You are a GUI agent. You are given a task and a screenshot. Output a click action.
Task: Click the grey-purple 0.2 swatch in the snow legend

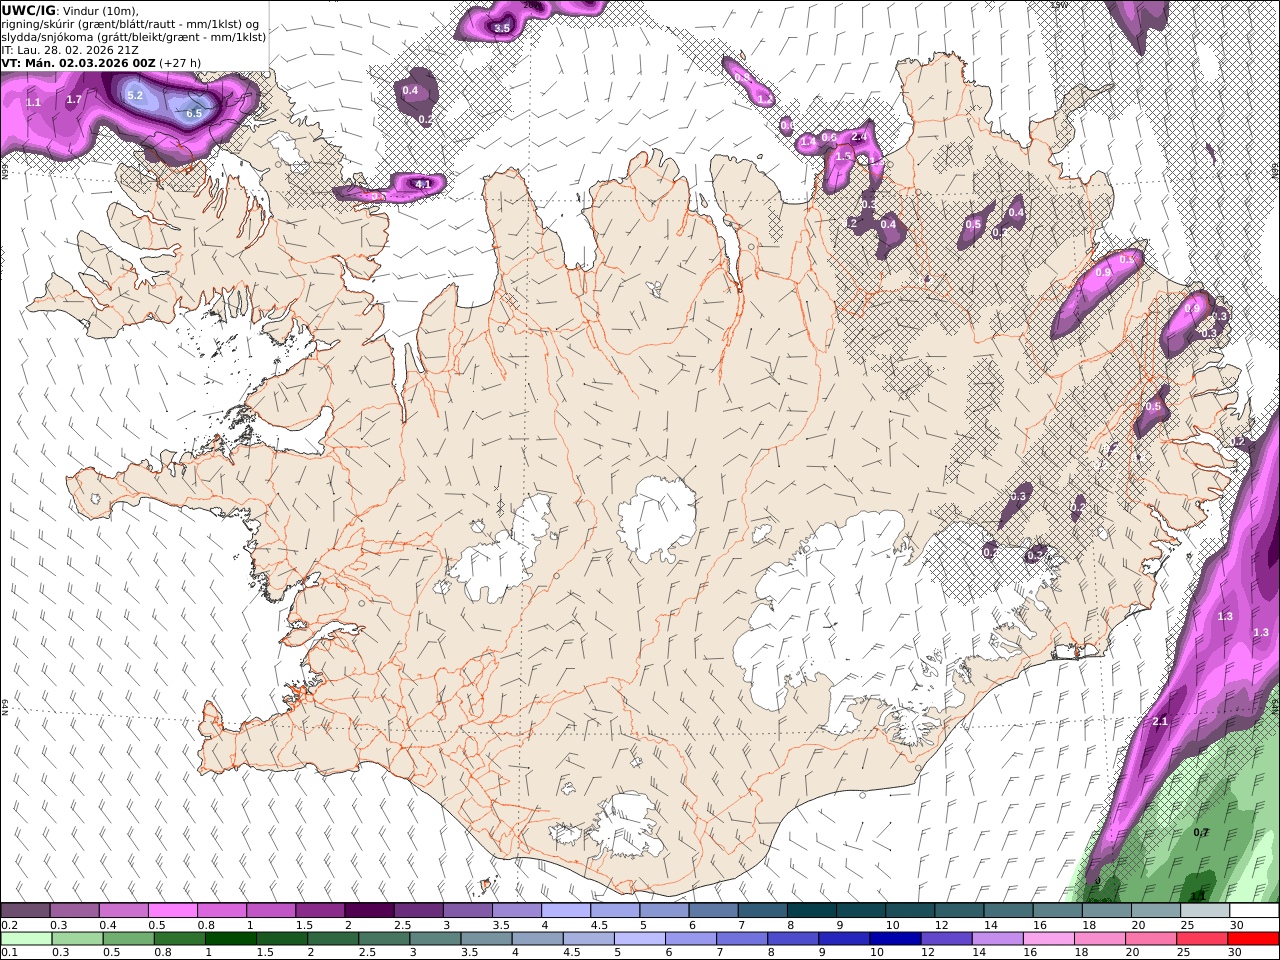[x=25, y=911]
